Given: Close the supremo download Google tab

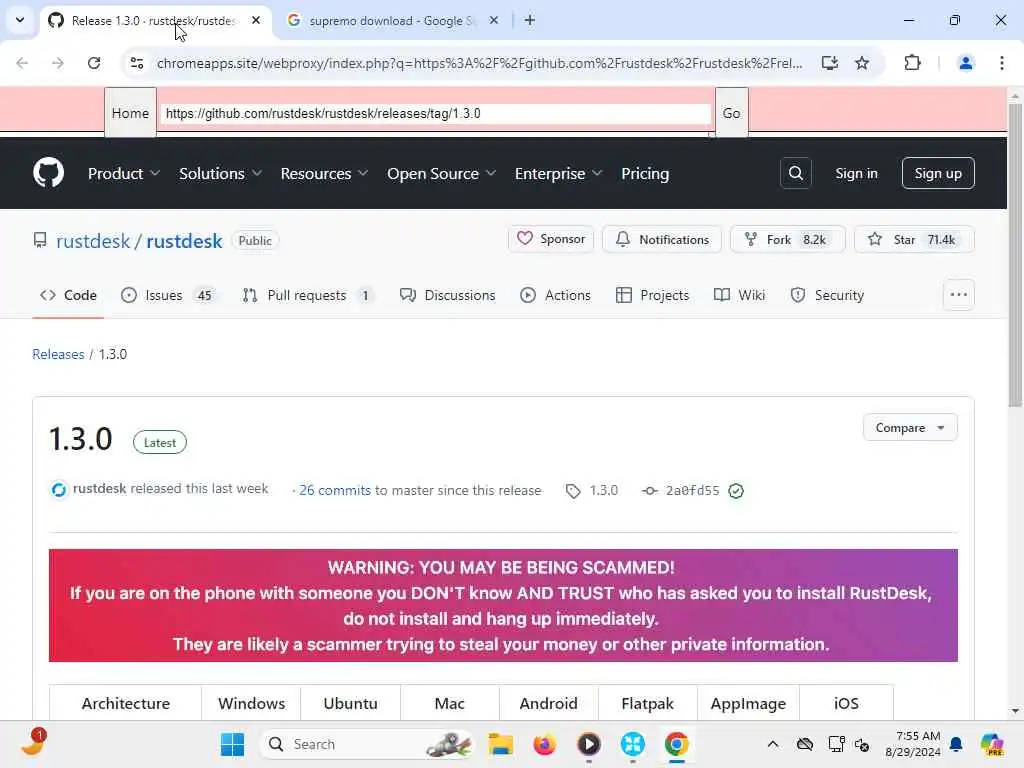Looking at the screenshot, I should 494,20.
